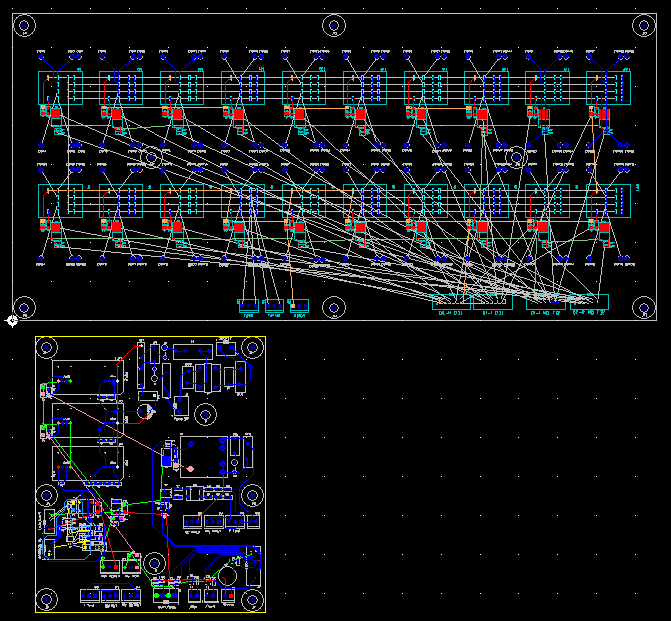
Task: Click the origin marker below the large board
Action: click(12, 321)
